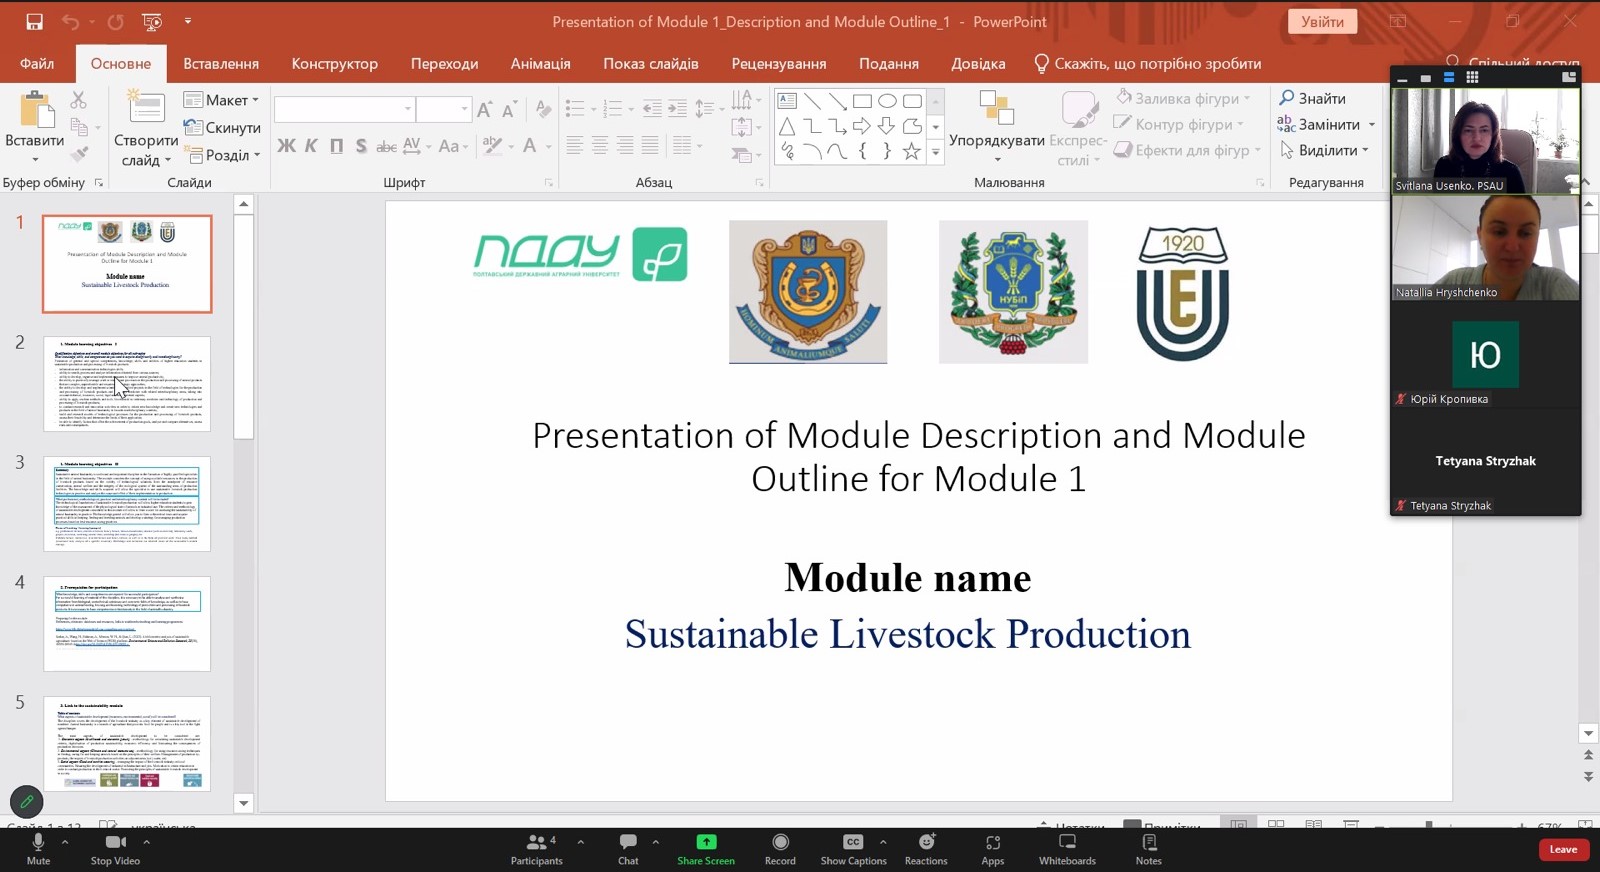Click the Увійти sign-in button
Viewport: 1600px width, 872px height.
tap(1323, 21)
